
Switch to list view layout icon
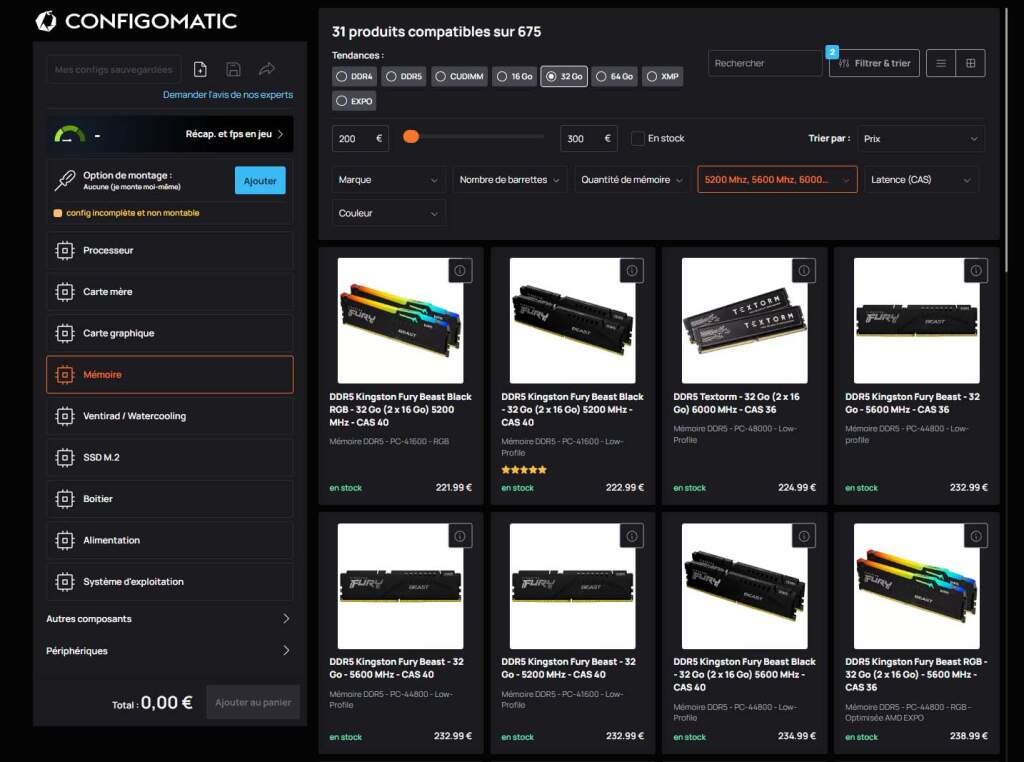coord(939,62)
